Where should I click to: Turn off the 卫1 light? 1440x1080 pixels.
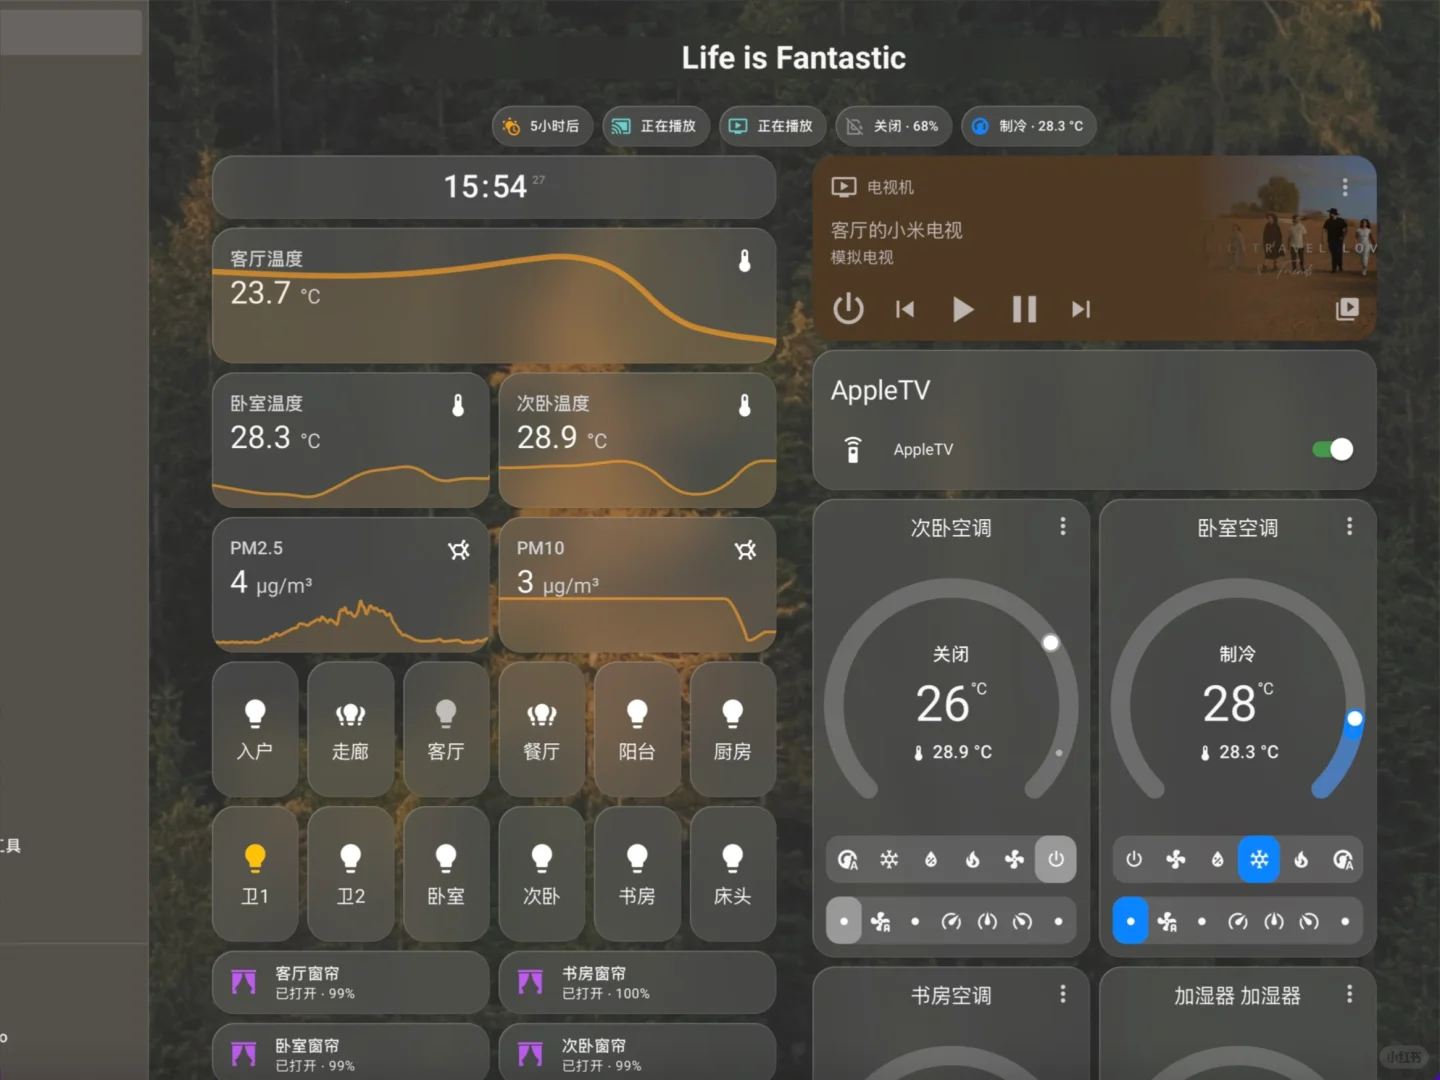(x=255, y=873)
